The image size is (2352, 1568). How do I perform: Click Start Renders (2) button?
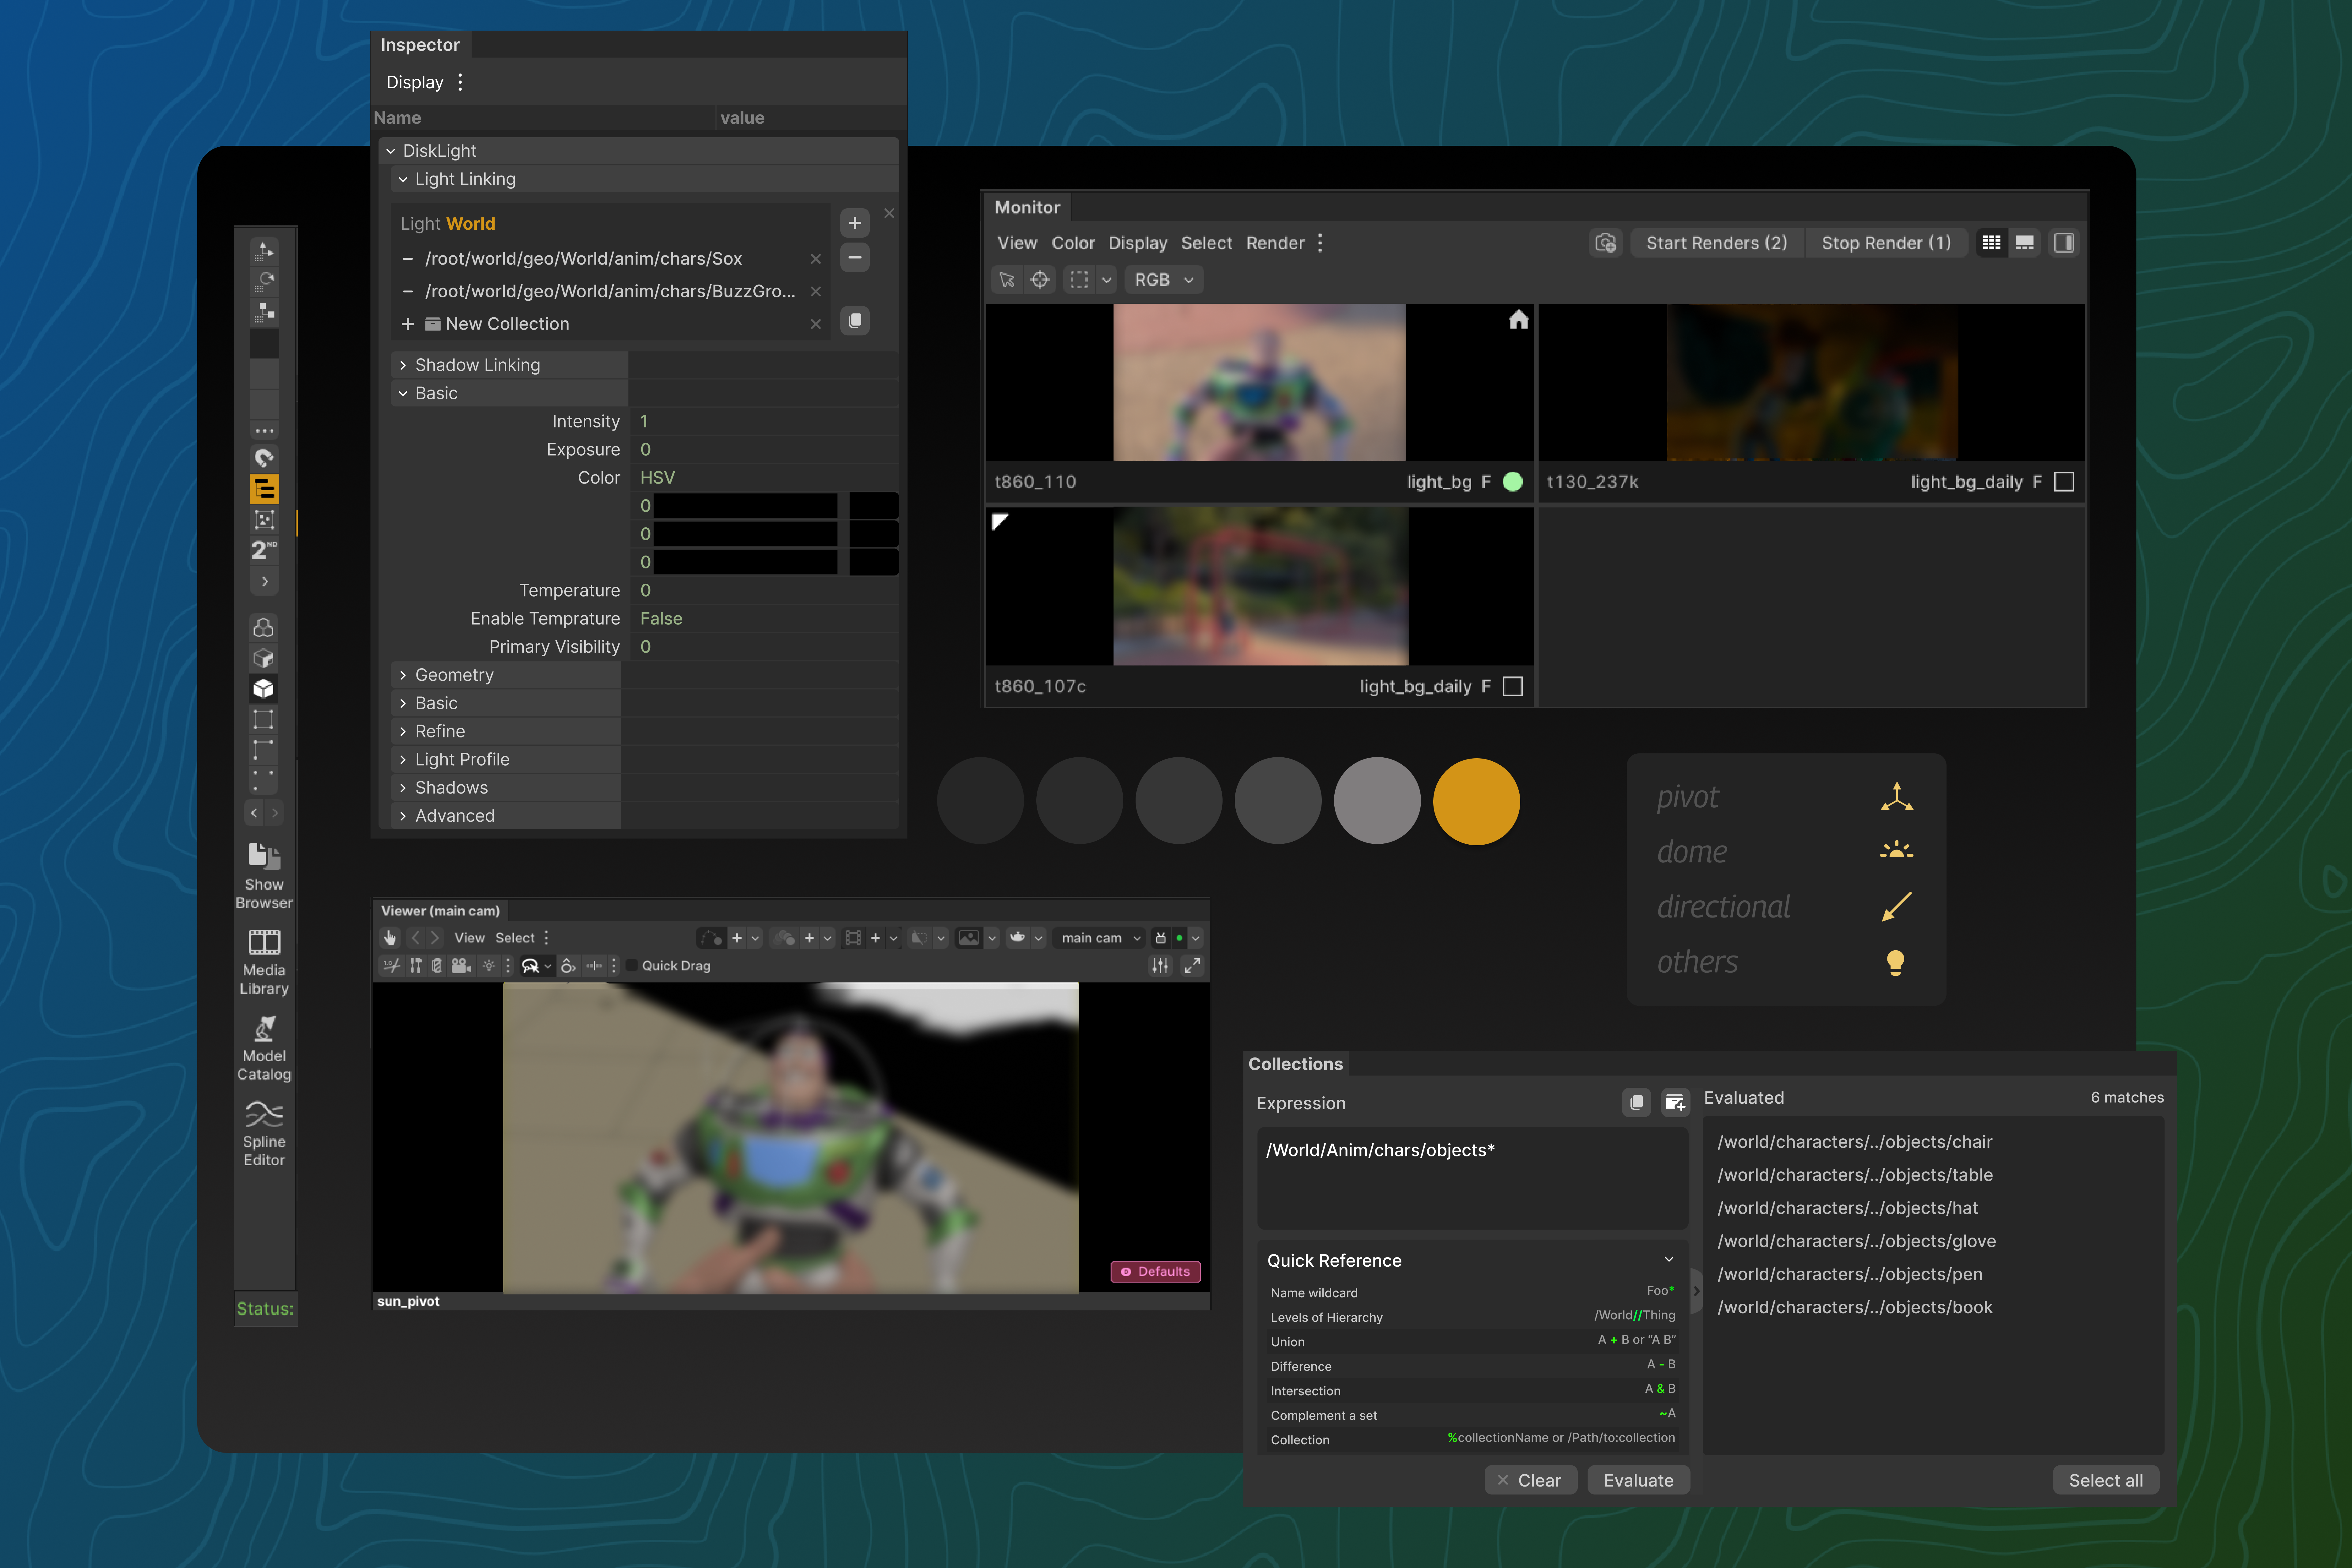pos(1716,243)
